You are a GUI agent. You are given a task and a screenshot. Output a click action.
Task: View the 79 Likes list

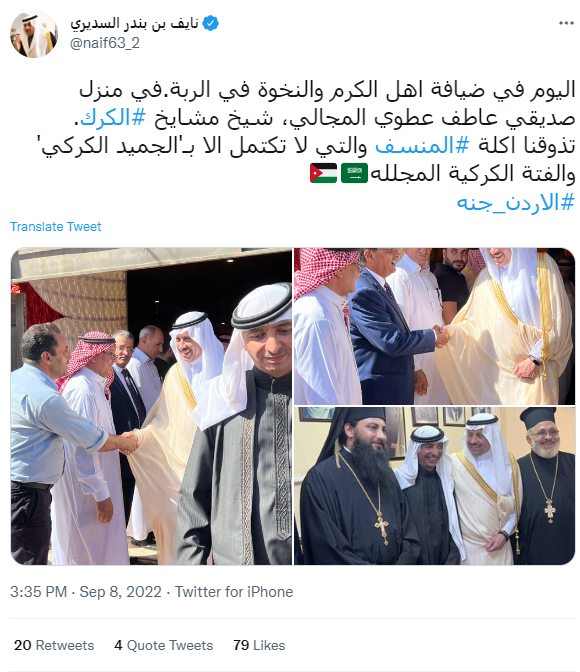pyautogui.click(x=259, y=645)
